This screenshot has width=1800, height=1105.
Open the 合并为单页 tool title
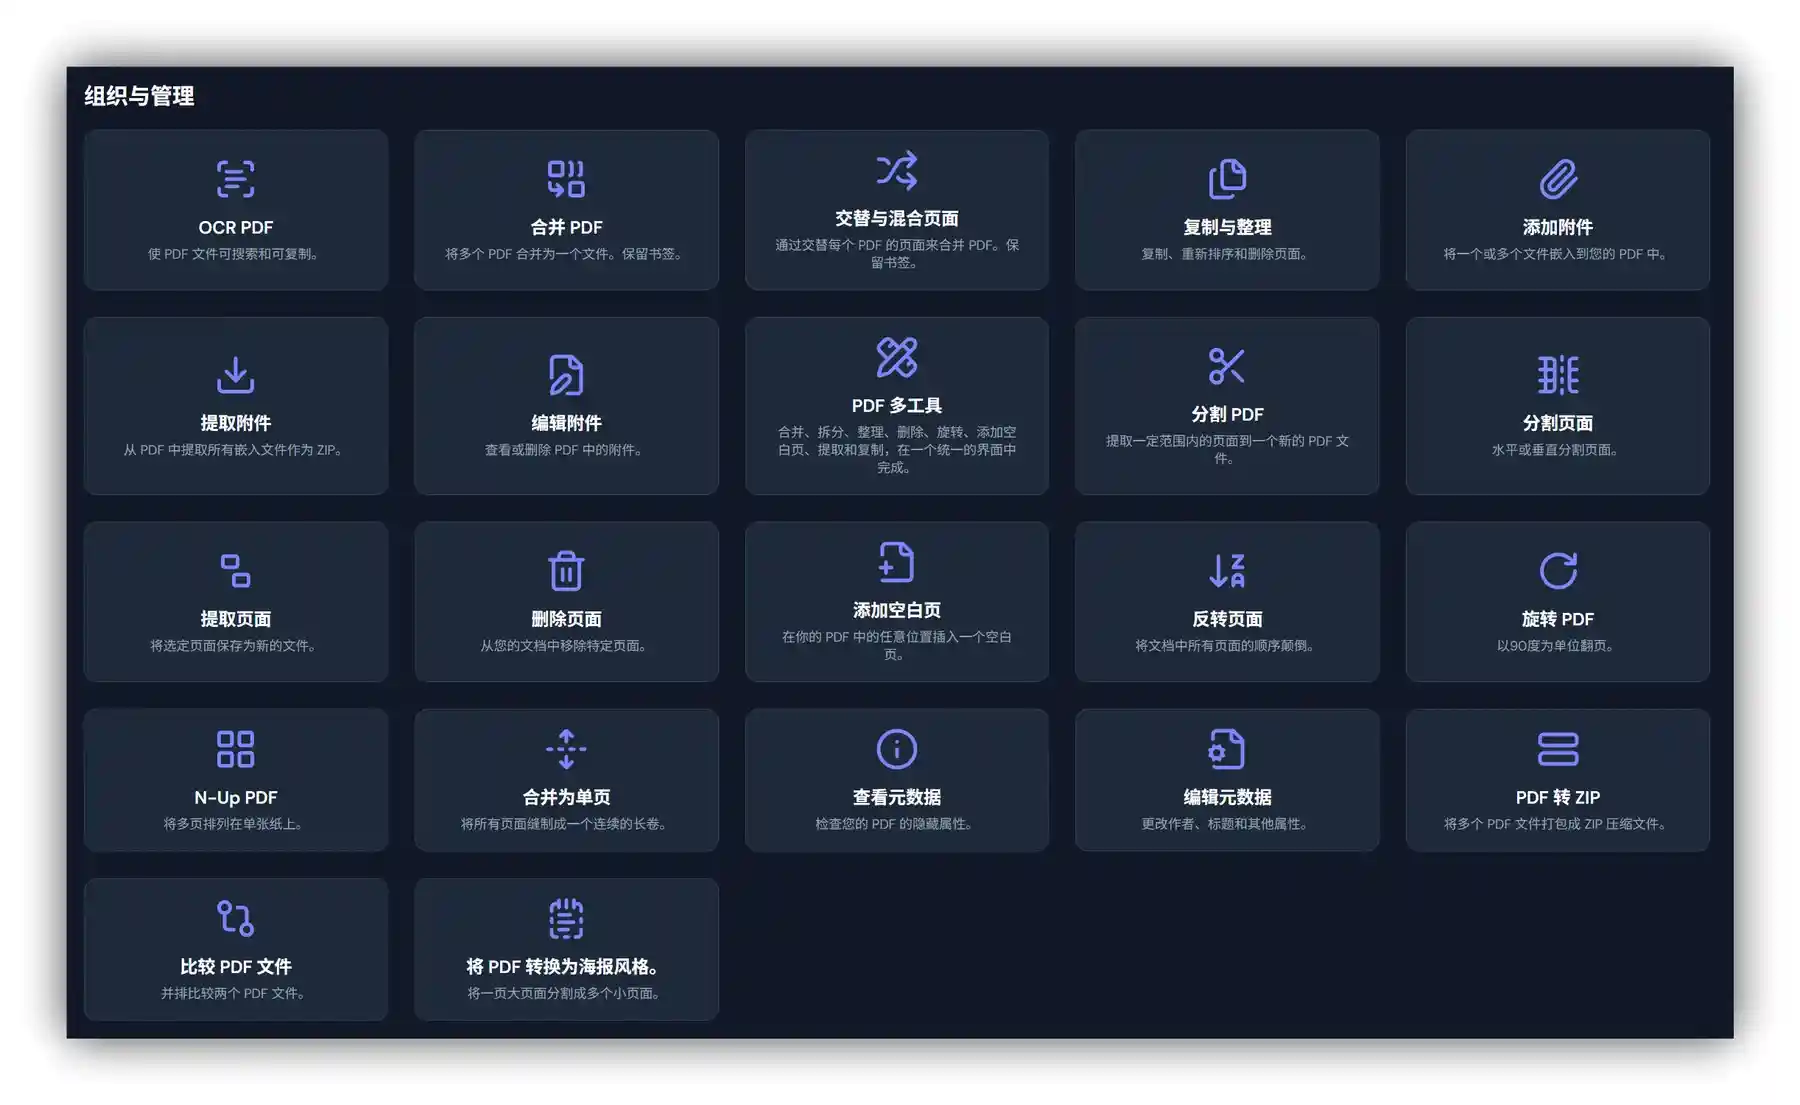click(566, 797)
